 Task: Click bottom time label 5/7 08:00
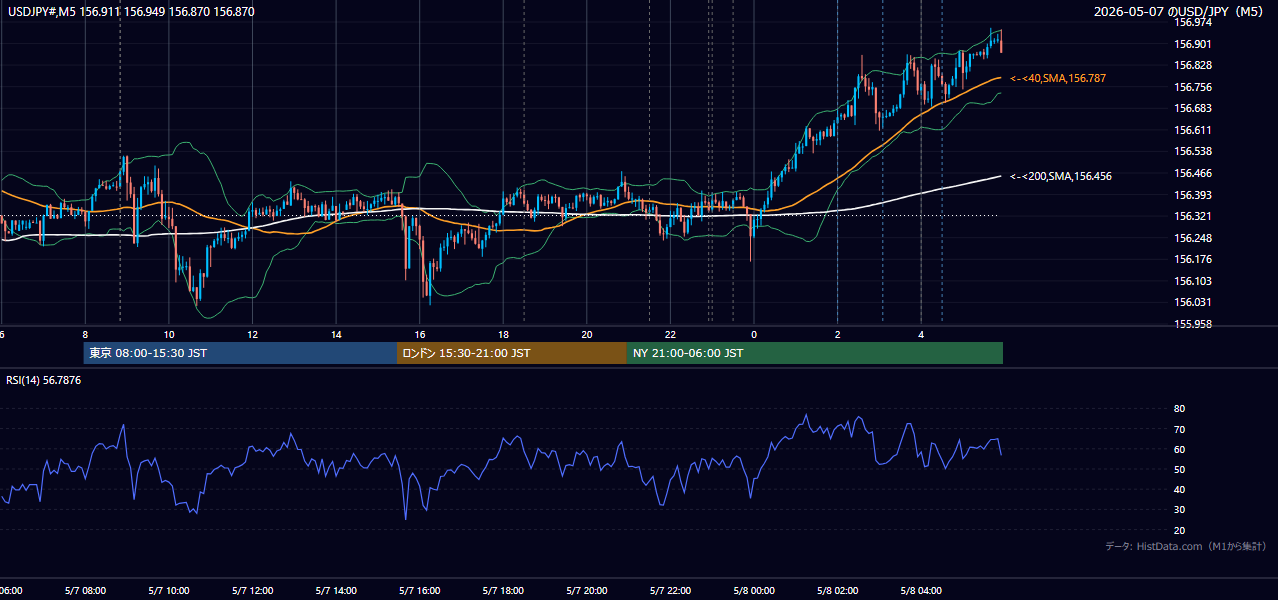pyautogui.click(x=84, y=591)
